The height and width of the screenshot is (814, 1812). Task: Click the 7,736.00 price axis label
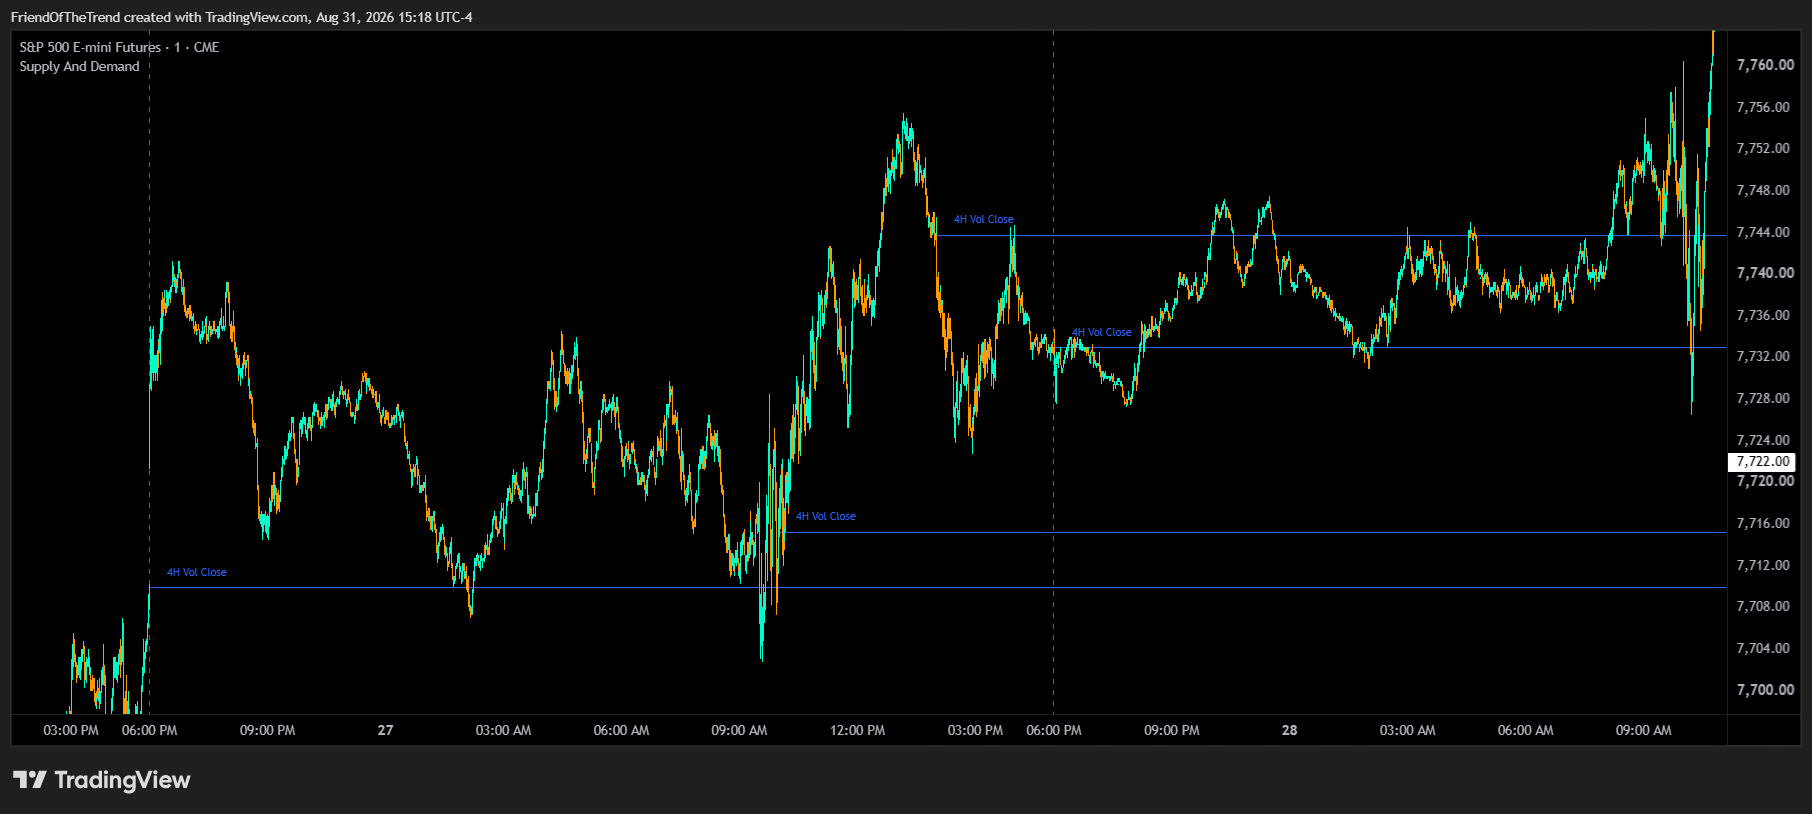[x=1763, y=315]
